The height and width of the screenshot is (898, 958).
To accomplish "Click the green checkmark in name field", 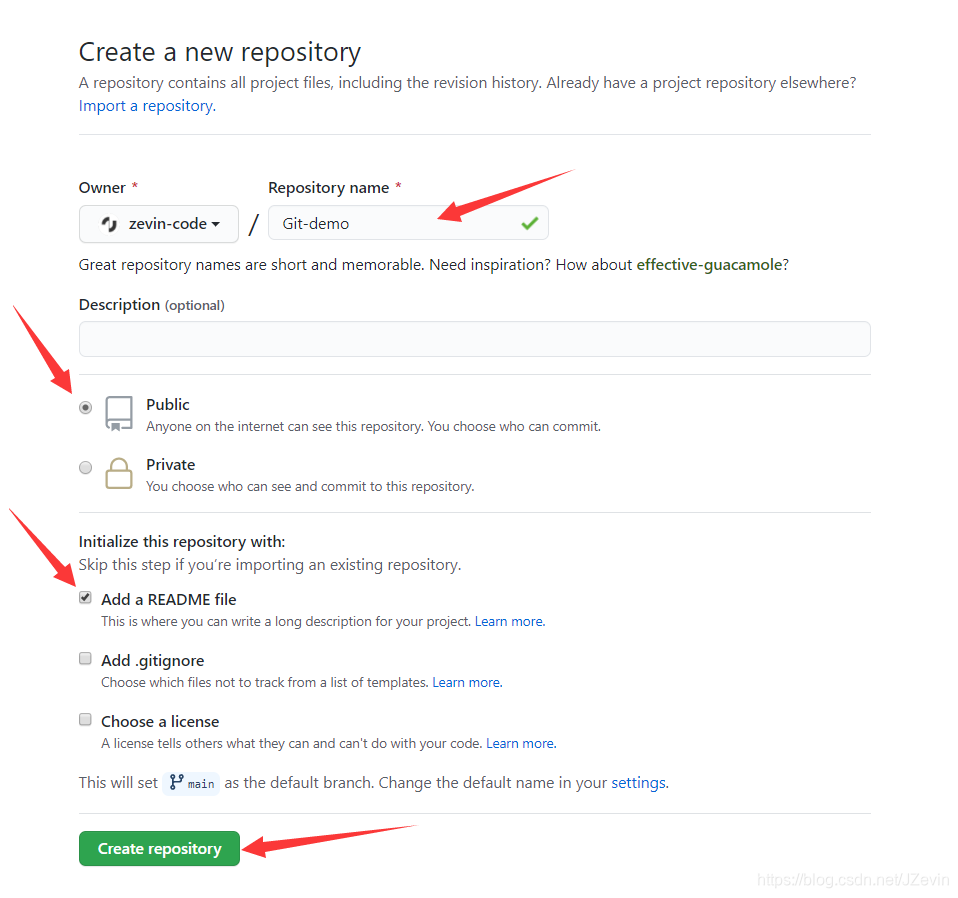I will click(x=530, y=224).
